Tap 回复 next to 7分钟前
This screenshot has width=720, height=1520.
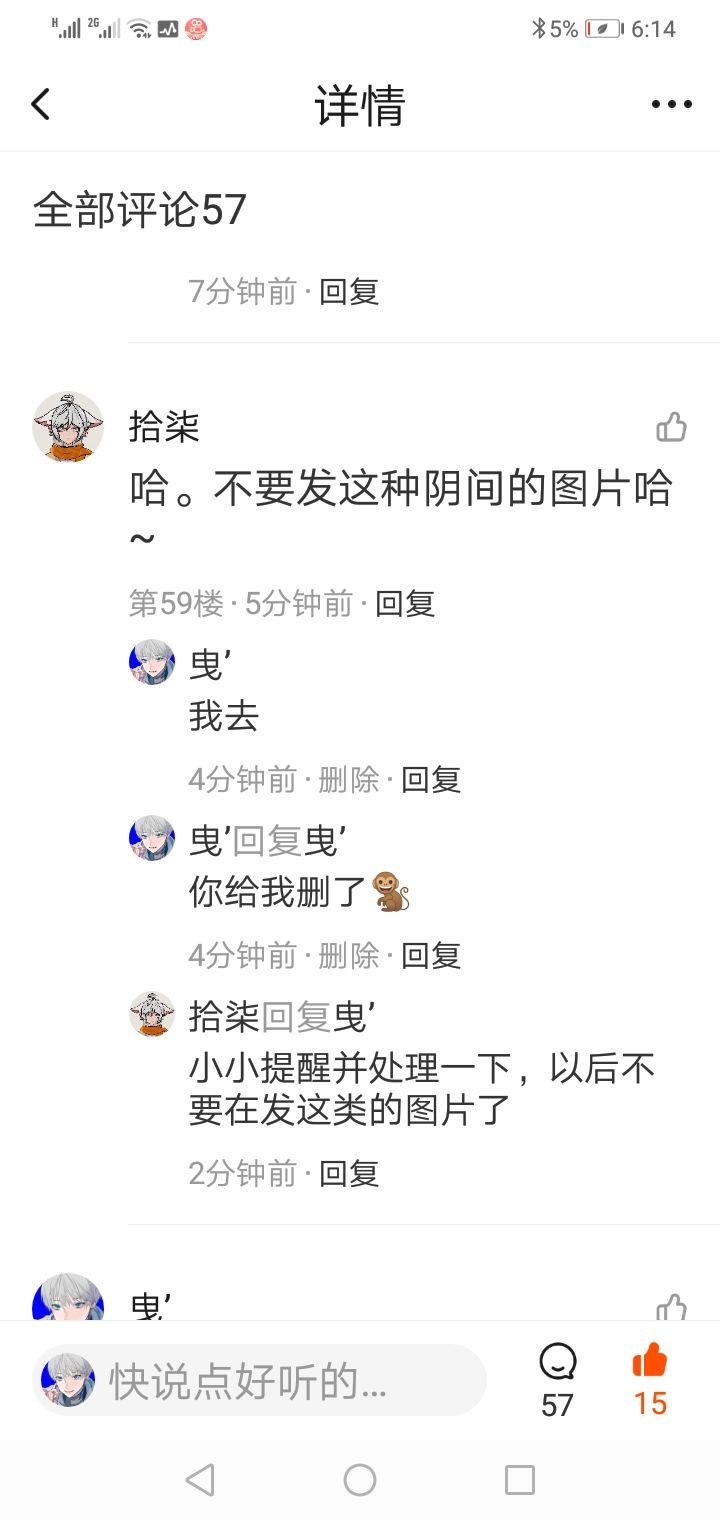[x=349, y=291]
